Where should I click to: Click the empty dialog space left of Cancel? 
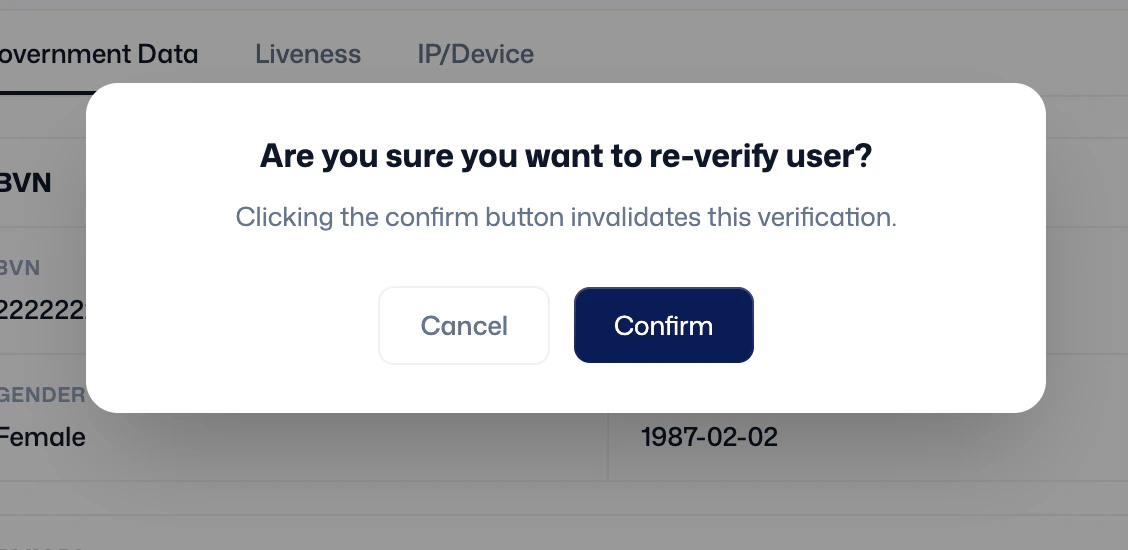coord(230,325)
